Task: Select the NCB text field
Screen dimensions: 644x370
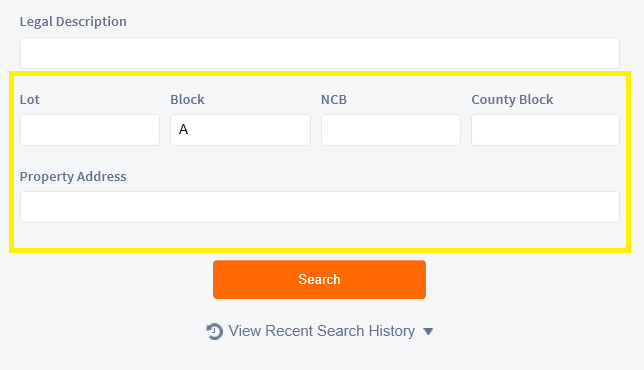Action: pos(391,130)
